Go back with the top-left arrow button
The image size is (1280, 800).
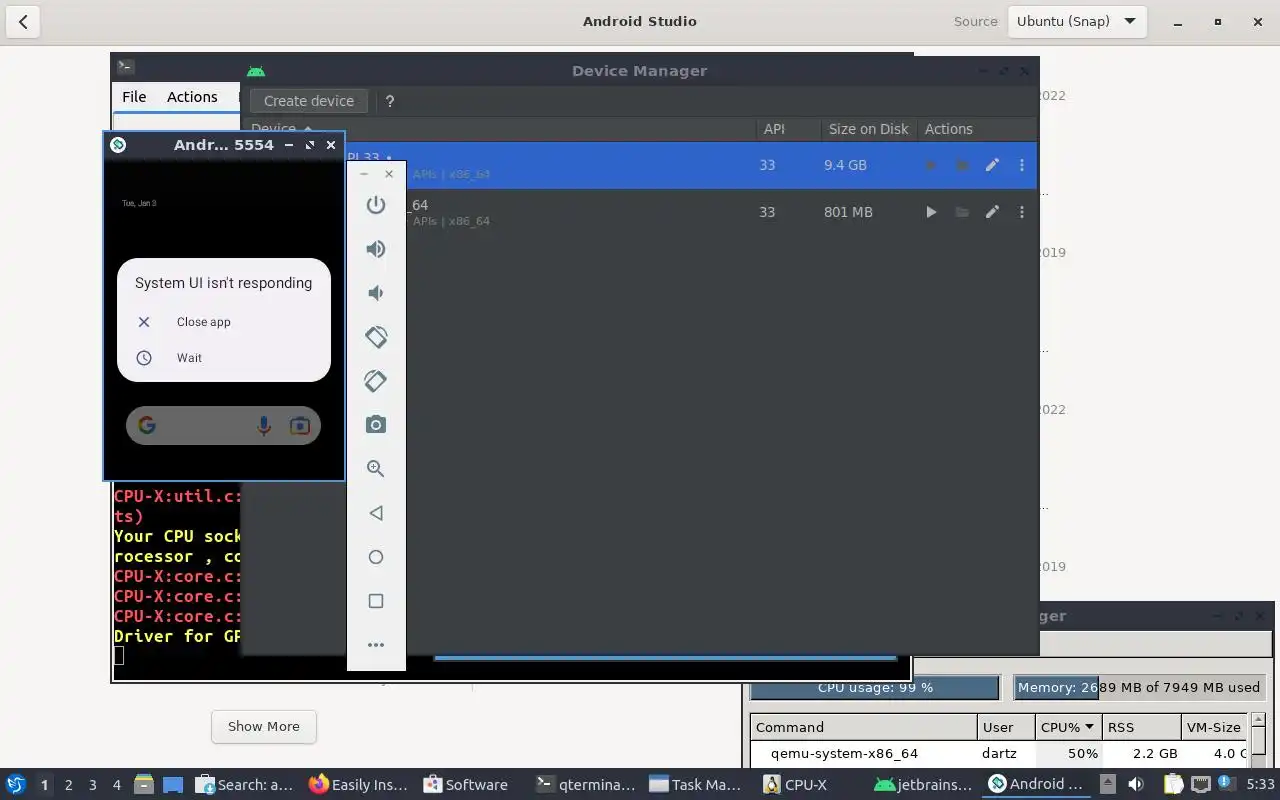point(23,21)
